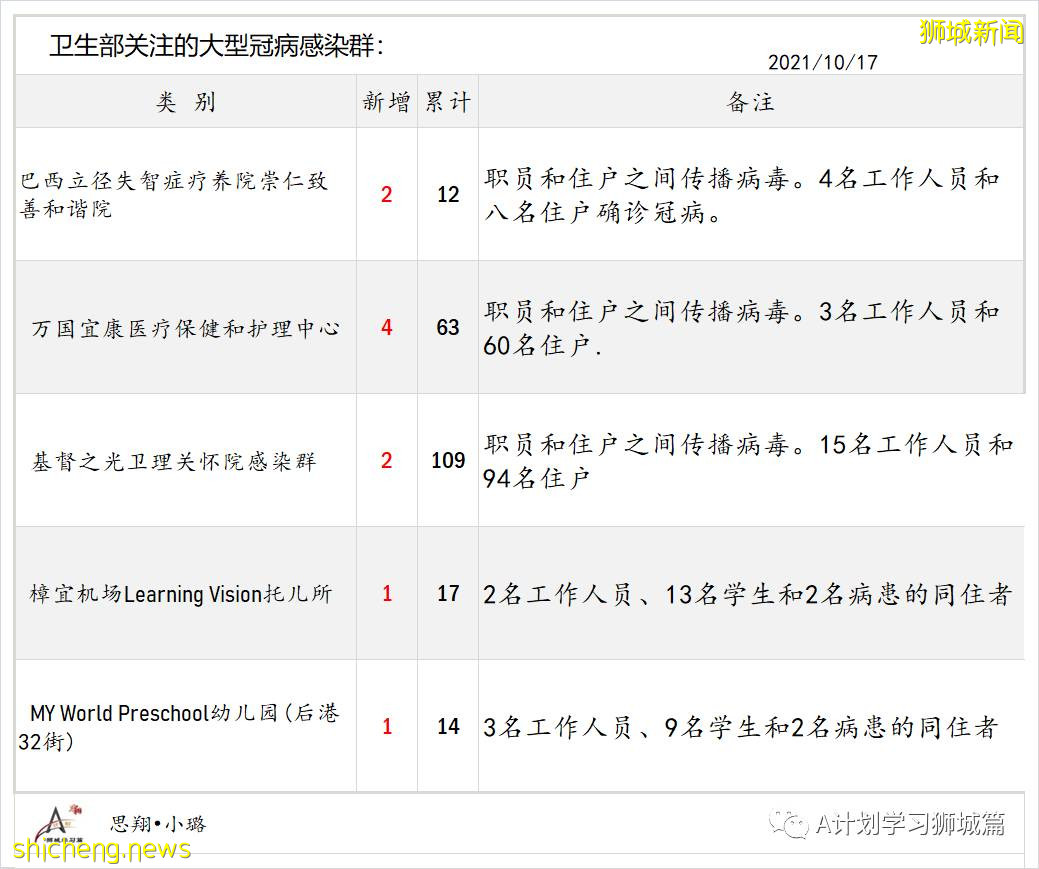Image resolution: width=1039 pixels, height=869 pixels.
Task: Click the 巴西立径失智症疗养院 row label
Action: 180,194
